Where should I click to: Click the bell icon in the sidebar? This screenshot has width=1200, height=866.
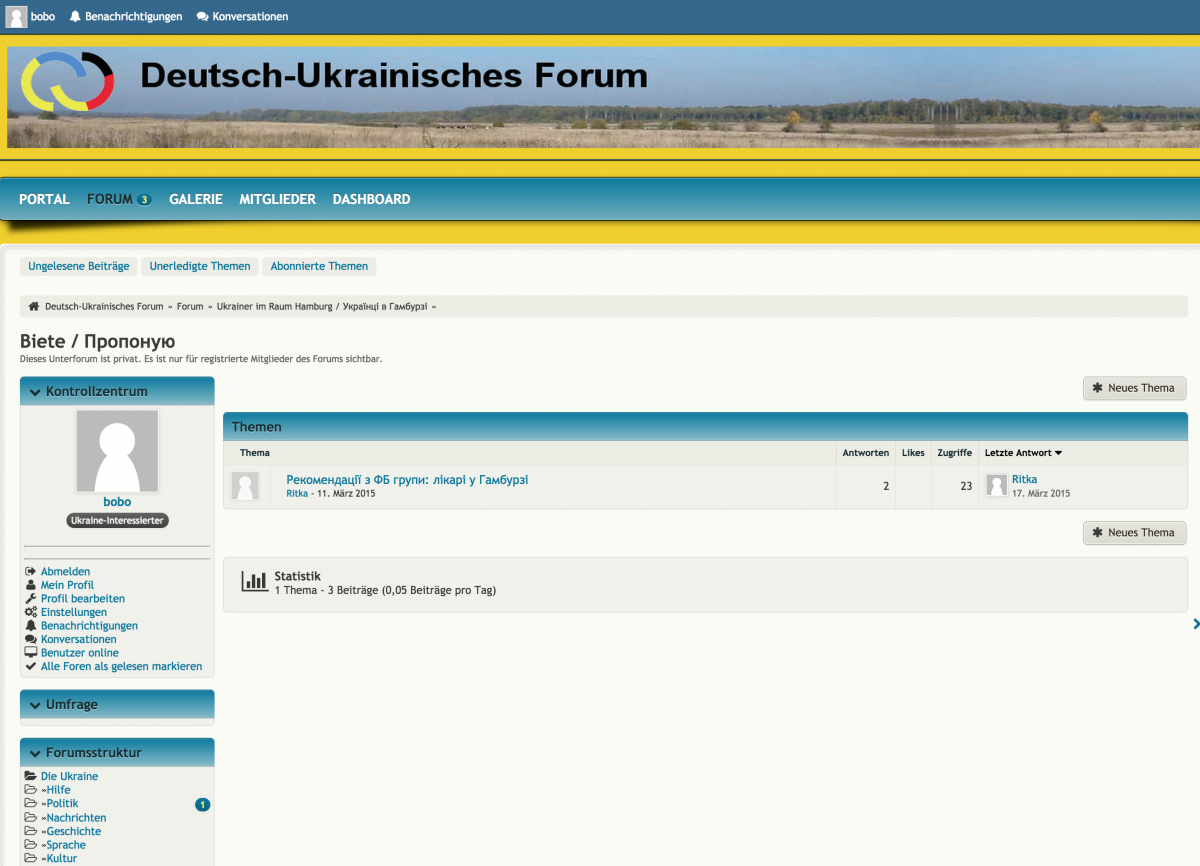click(31, 626)
